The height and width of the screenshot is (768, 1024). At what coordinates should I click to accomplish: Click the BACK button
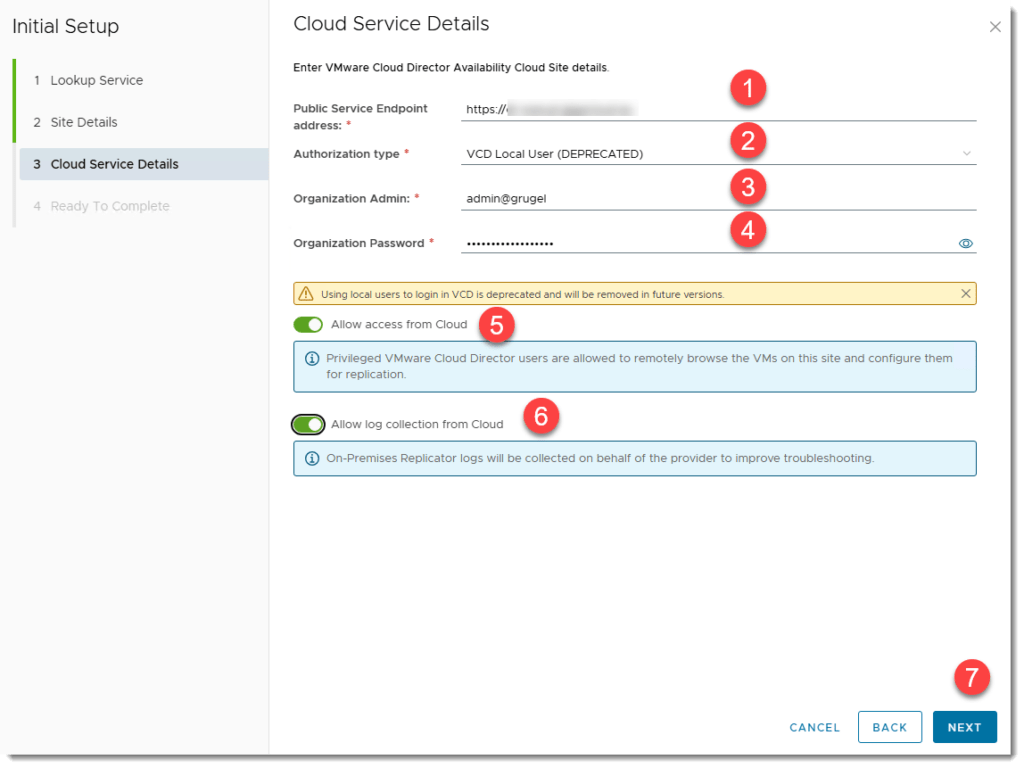click(x=889, y=727)
